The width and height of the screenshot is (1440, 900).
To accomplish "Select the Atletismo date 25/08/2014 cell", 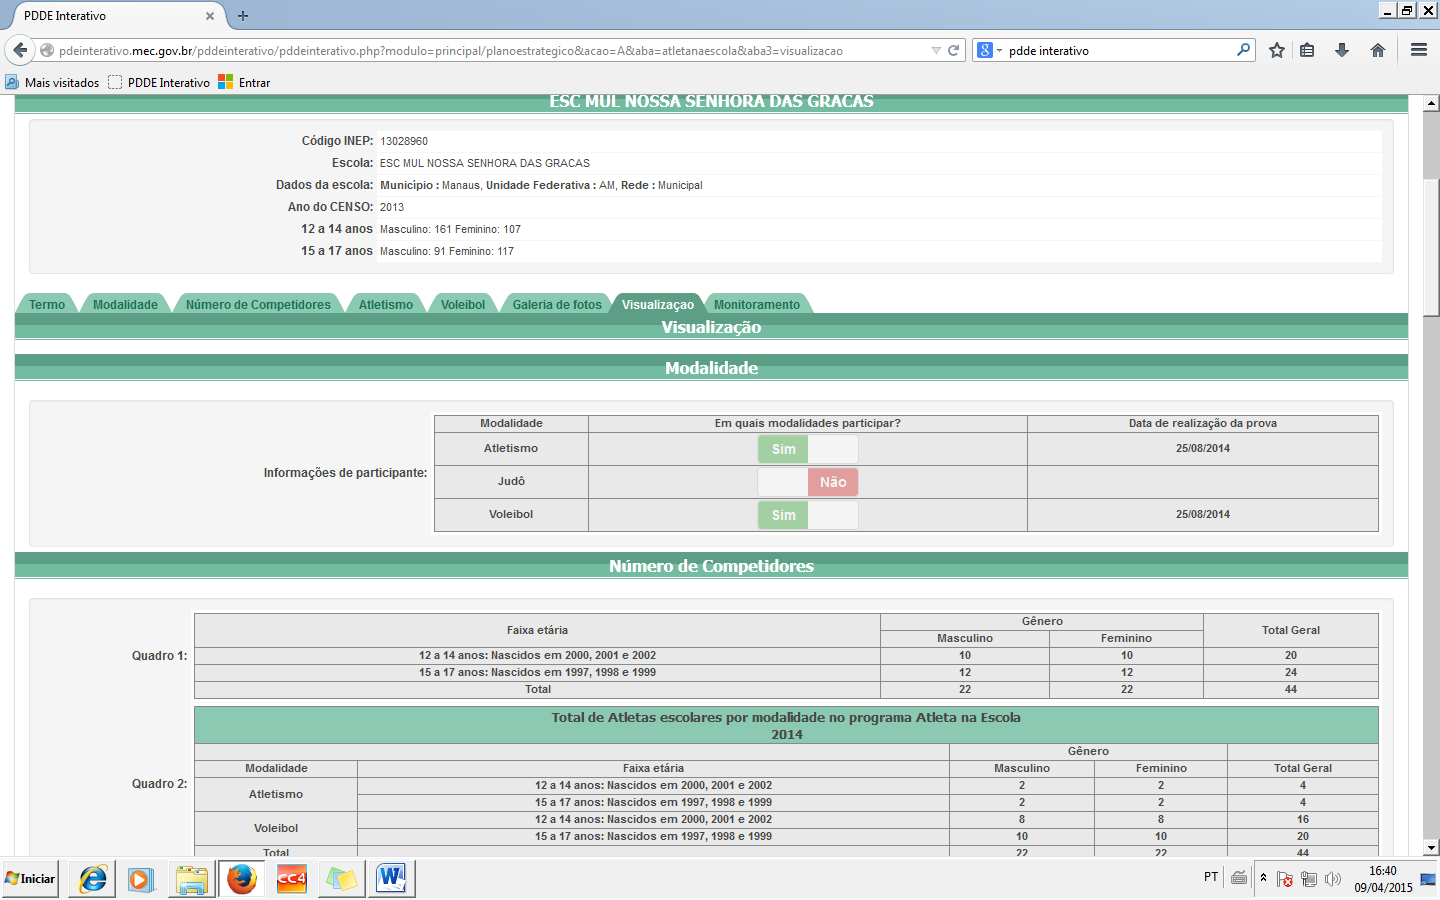I will (1203, 448).
